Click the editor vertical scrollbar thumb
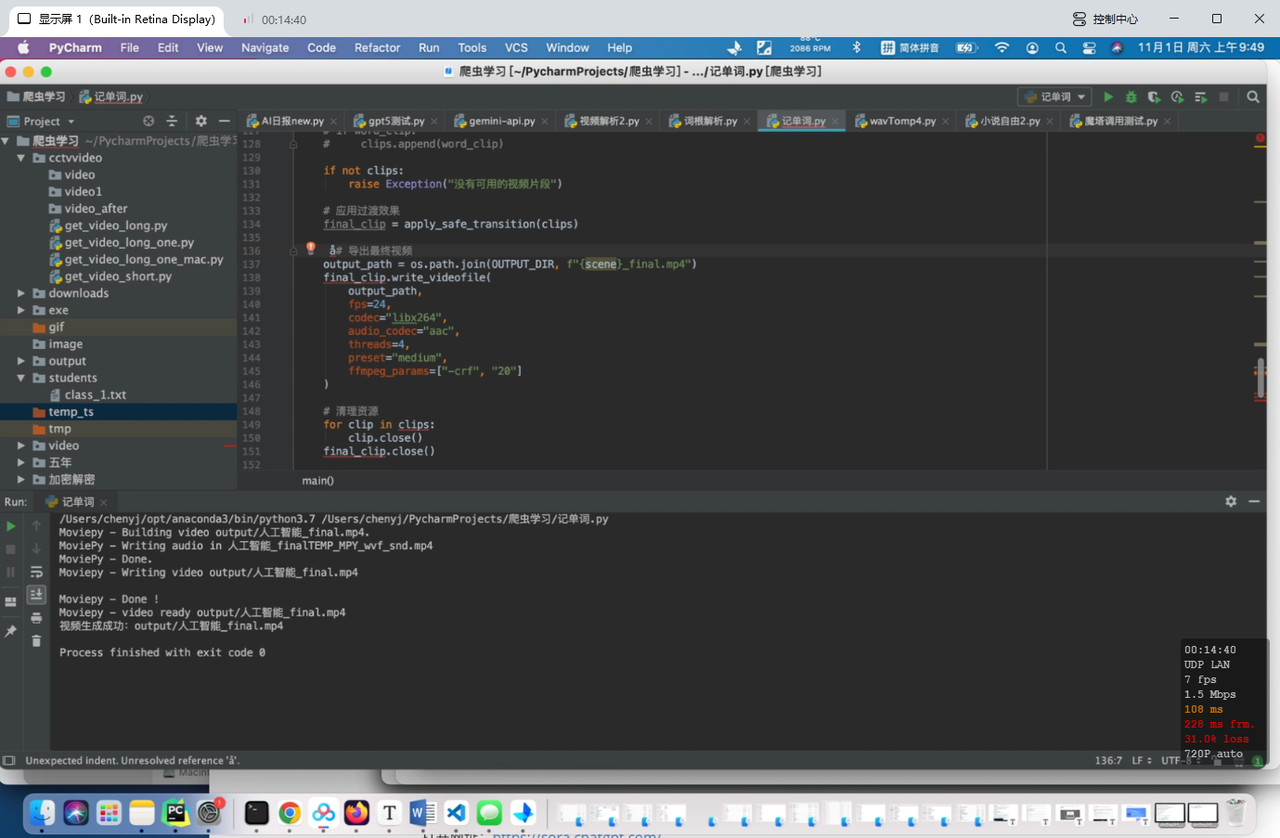This screenshot has height=838, width=1280. (1261, 380)
